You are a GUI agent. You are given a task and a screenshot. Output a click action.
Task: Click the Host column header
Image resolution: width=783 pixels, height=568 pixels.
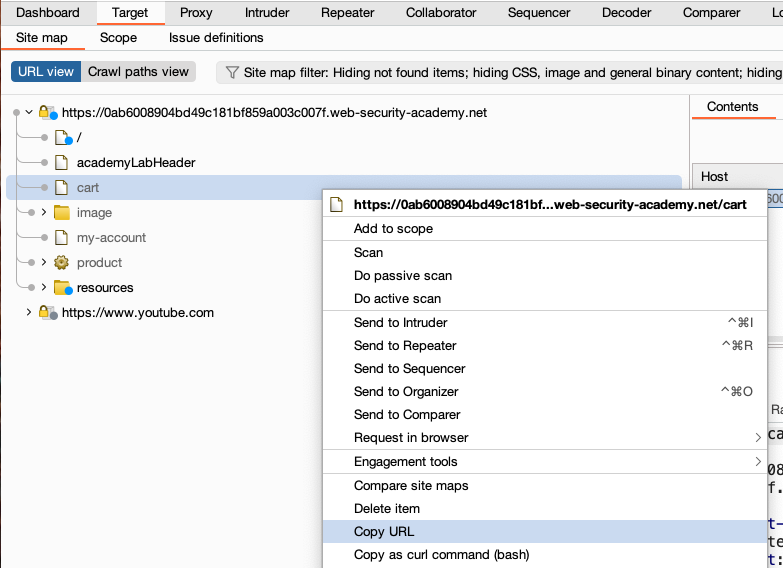[714, 177]
